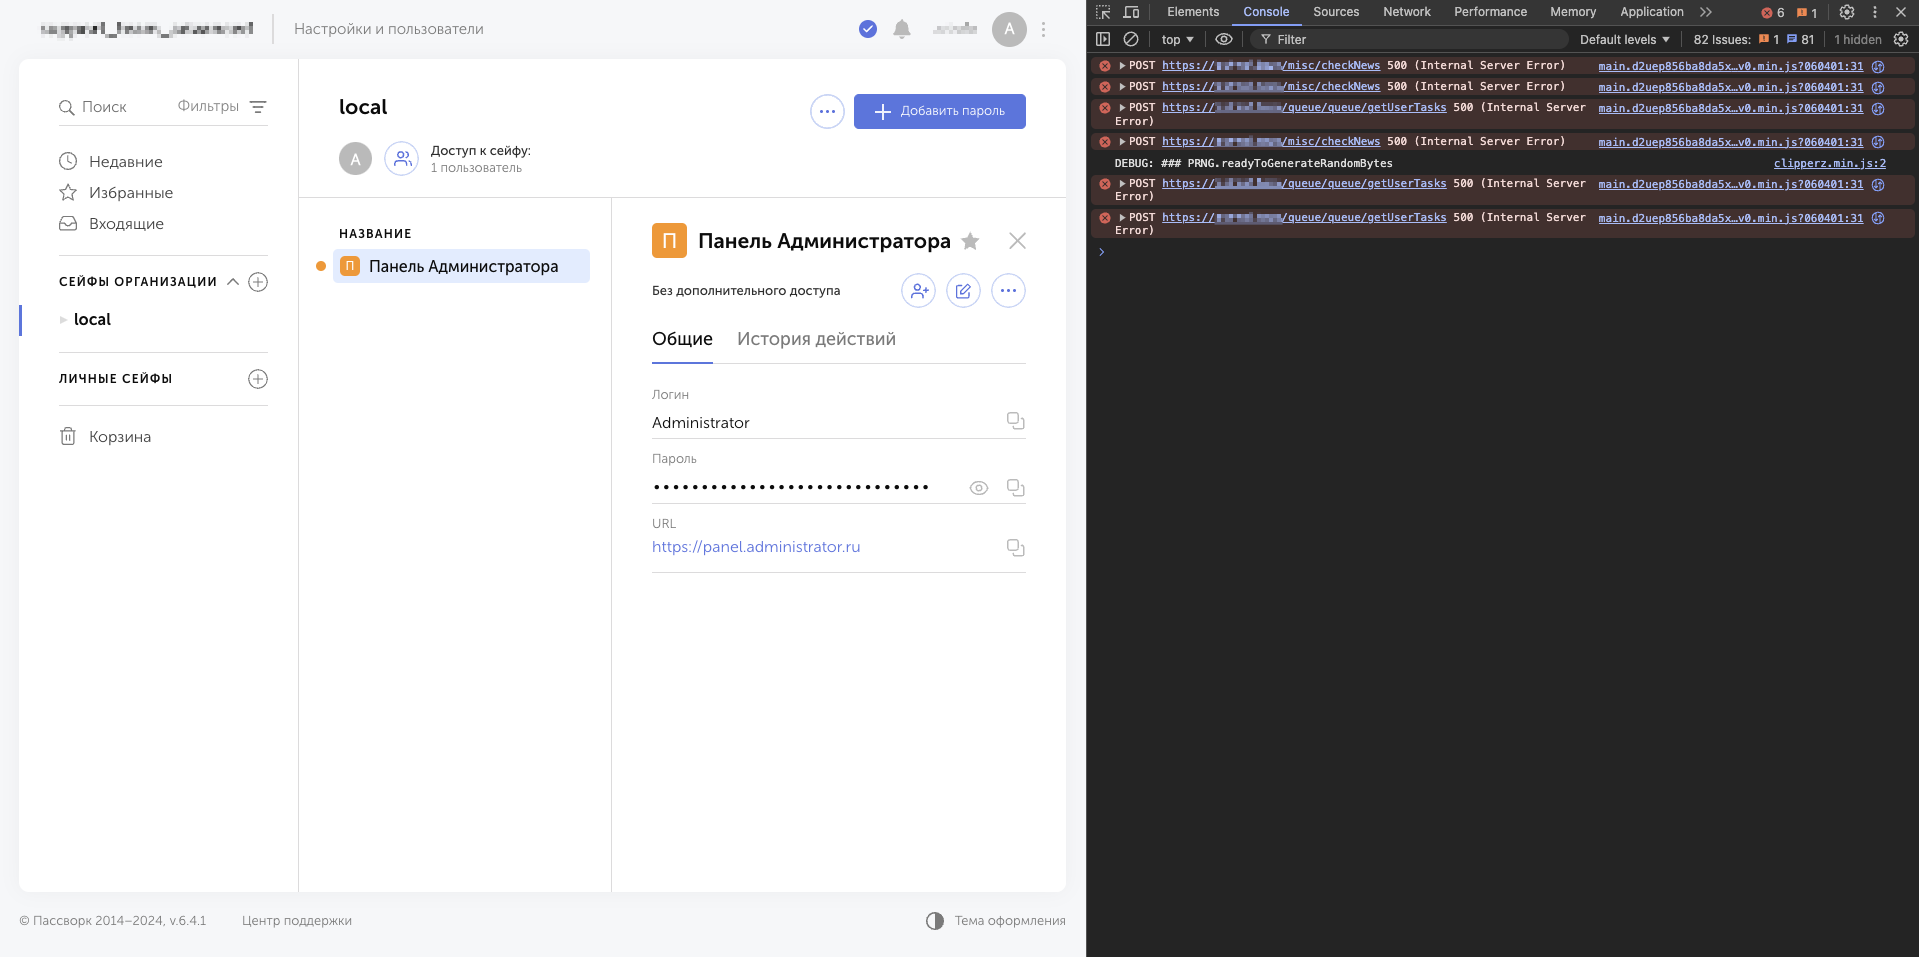The width and height of the screenshot is (1919, 957).
Task: Switch to the Network tab
Action: coord(1407,12)
